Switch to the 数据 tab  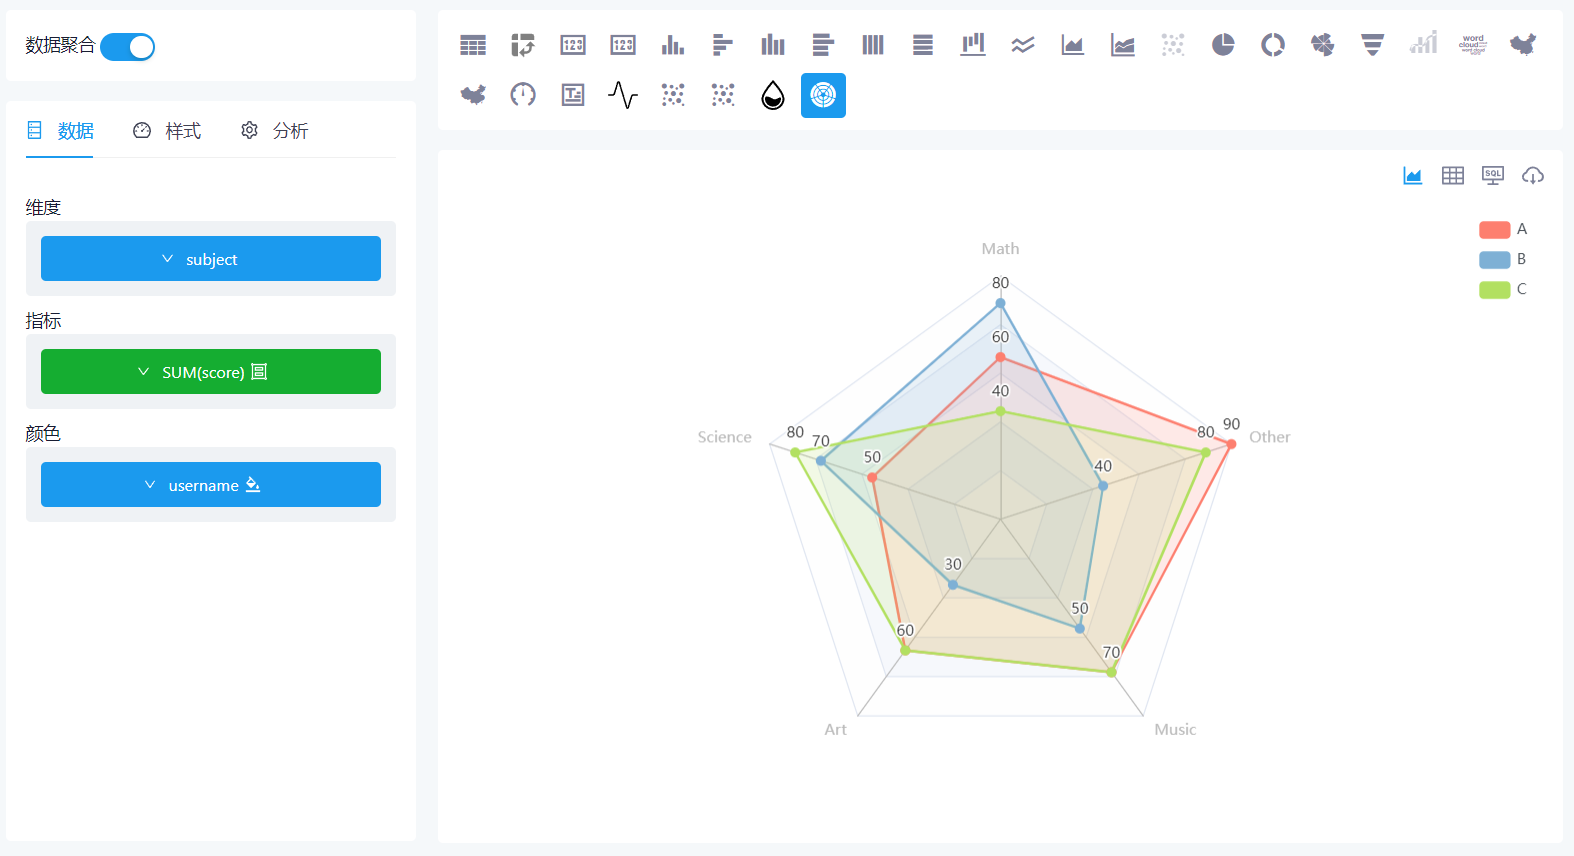coord(60,131)
